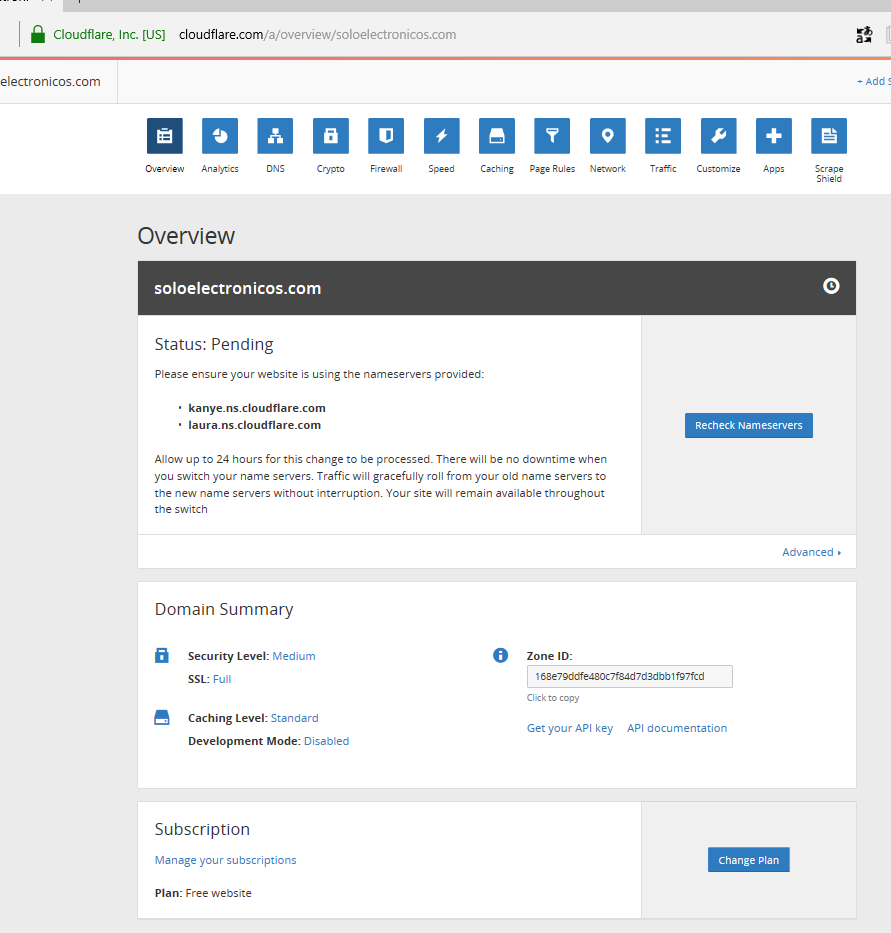The height and width of the screenshot is (933, 891).
Task: Open the Scrape Shield icon
Action: 829,136
